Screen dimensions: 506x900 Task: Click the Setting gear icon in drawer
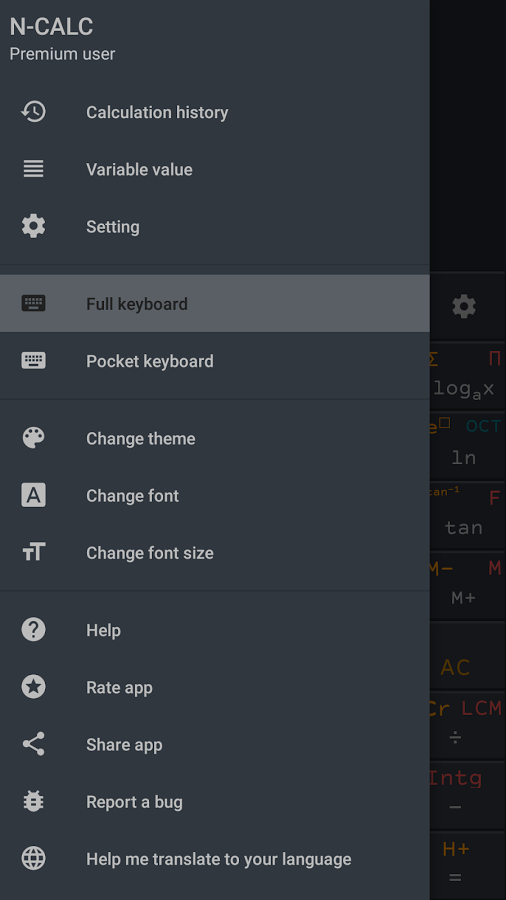33,226
